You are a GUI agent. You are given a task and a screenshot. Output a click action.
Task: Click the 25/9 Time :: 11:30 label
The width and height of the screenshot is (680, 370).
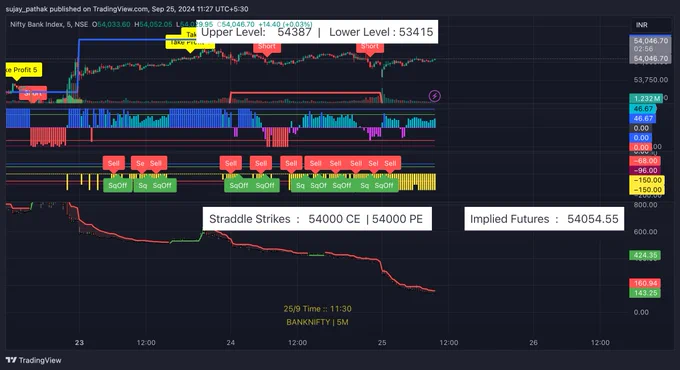317,309
